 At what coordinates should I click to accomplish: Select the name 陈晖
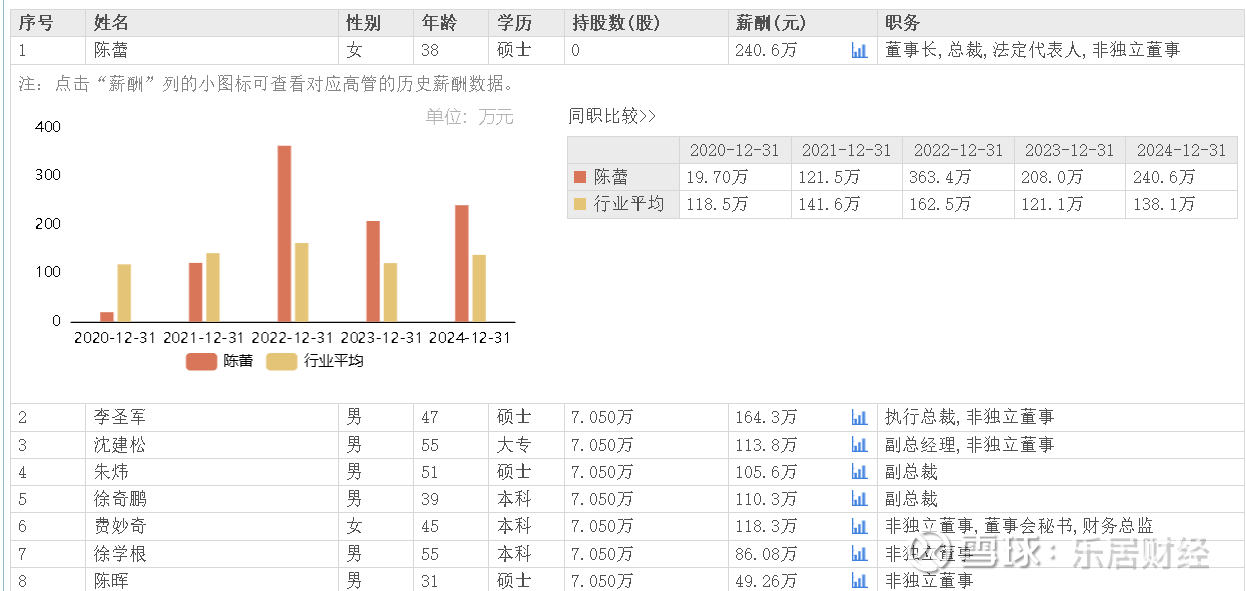point(111,580)
